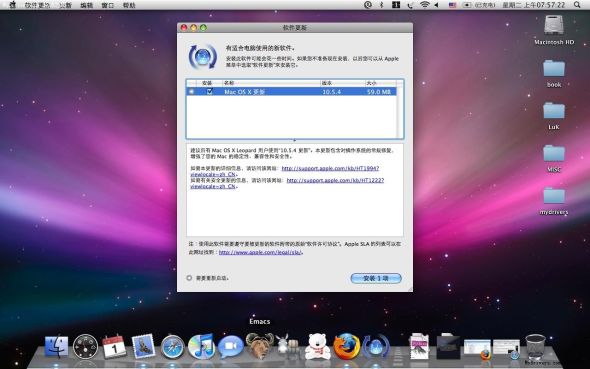The width and height of the screenshot is (590, 369).
Task: Open the Trash in the Dock
Action: (535, 346)
